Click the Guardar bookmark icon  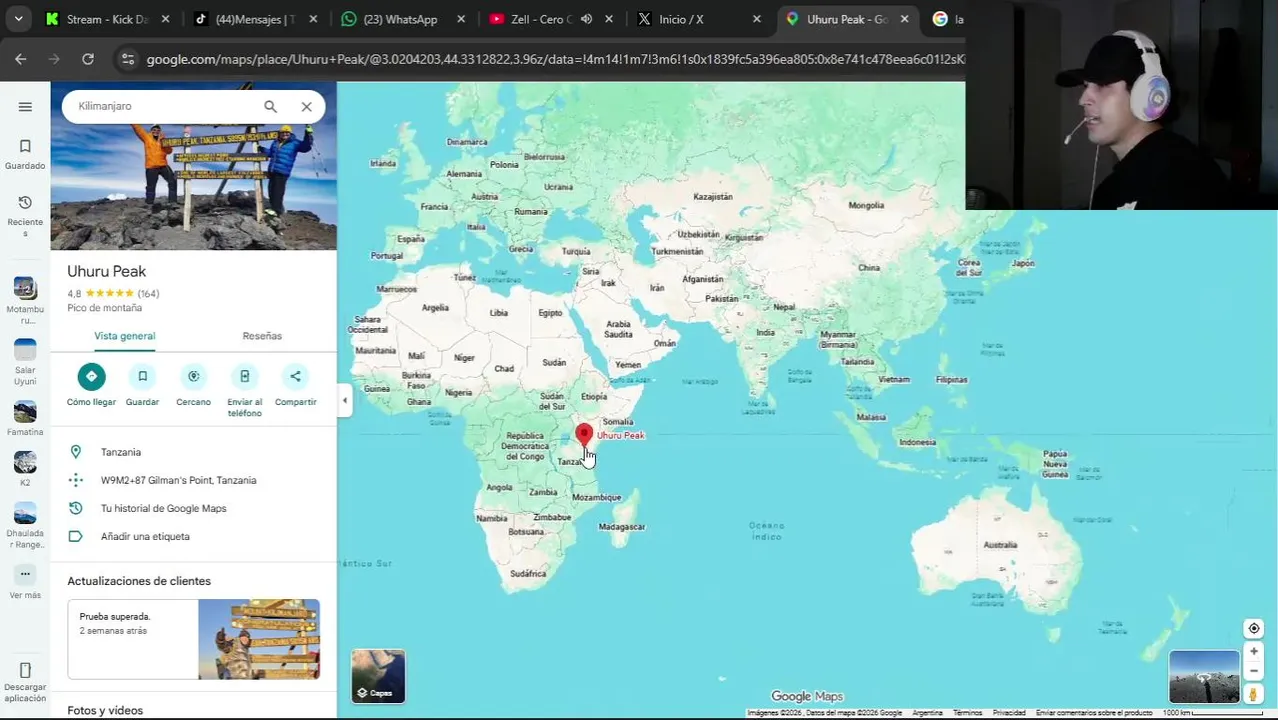click(142, 376)
